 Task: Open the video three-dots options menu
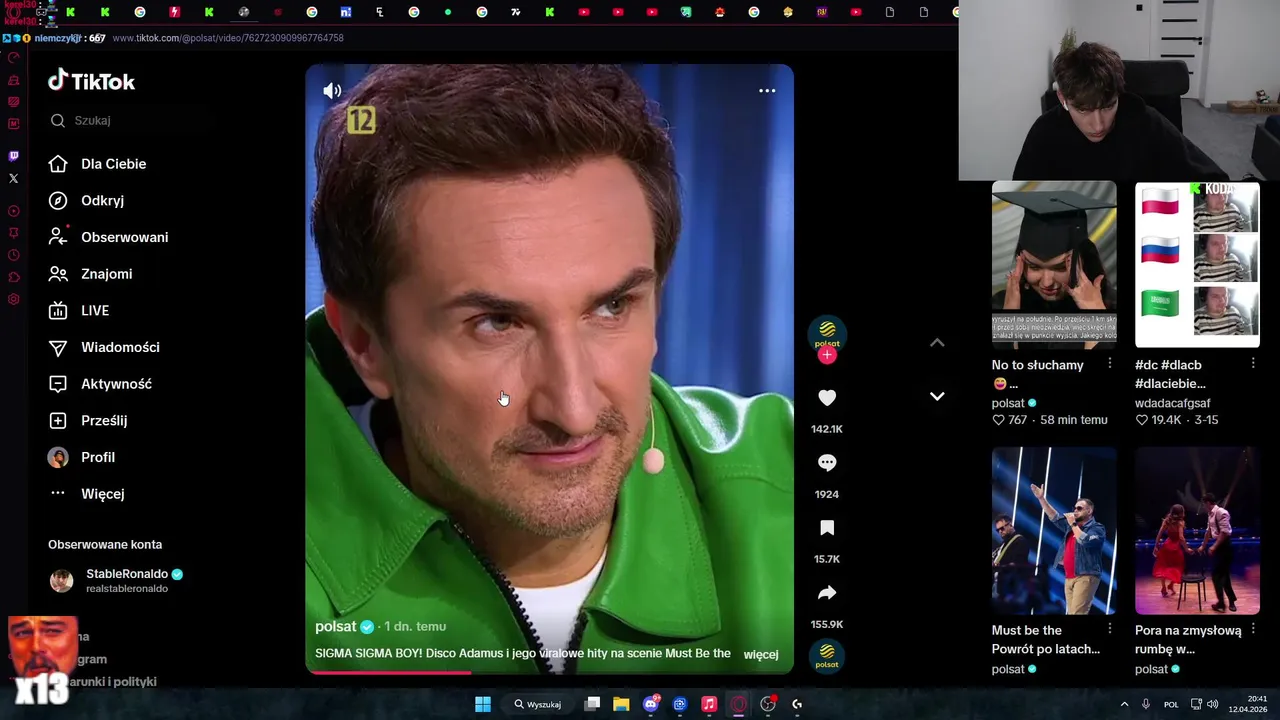click(767, 91)
